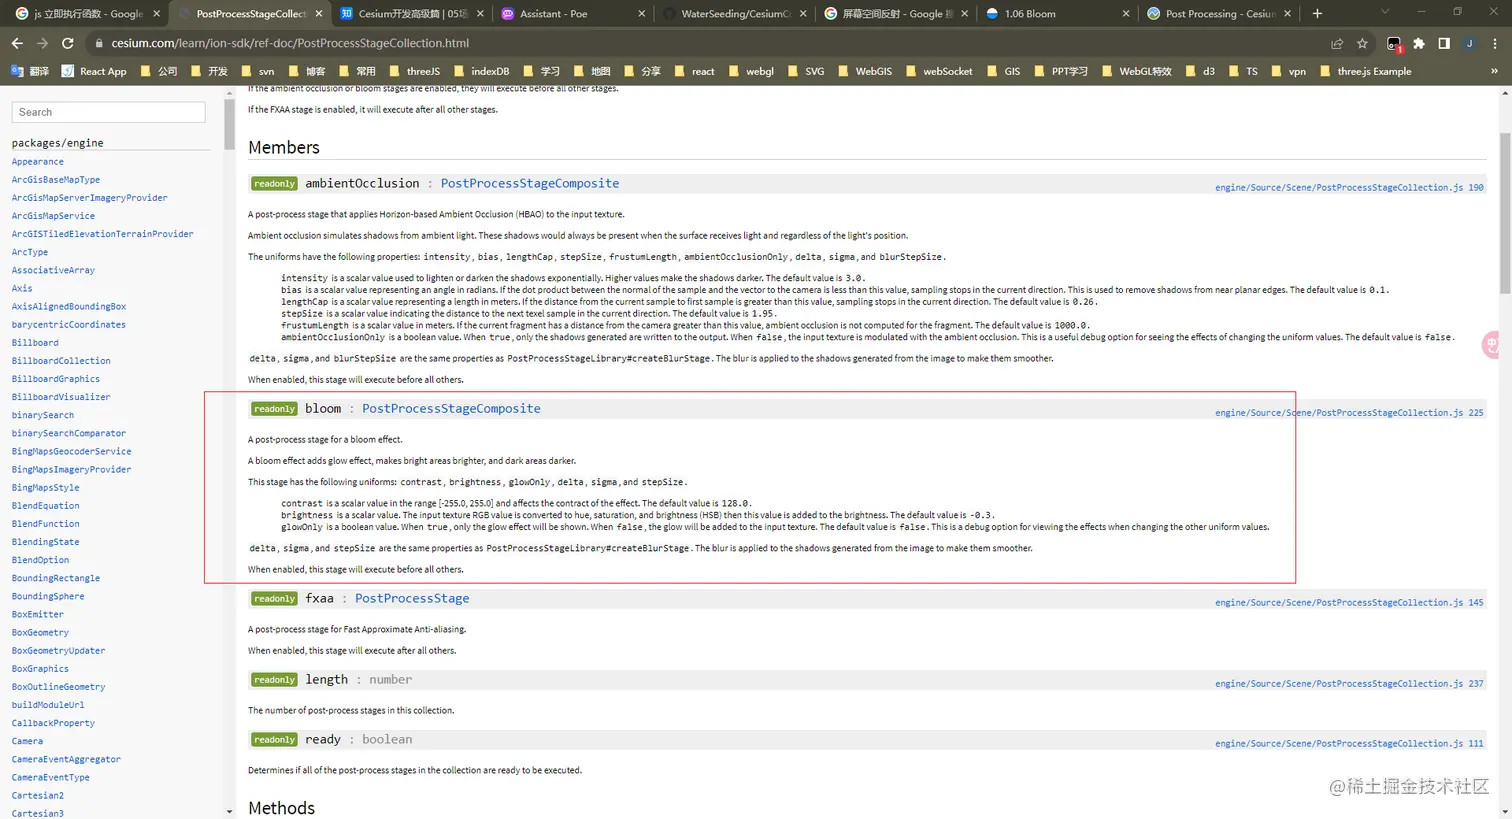Open Appearance in the sidebar list
The width and height of the screenshot is (1512, 819).
coord(38,161)
